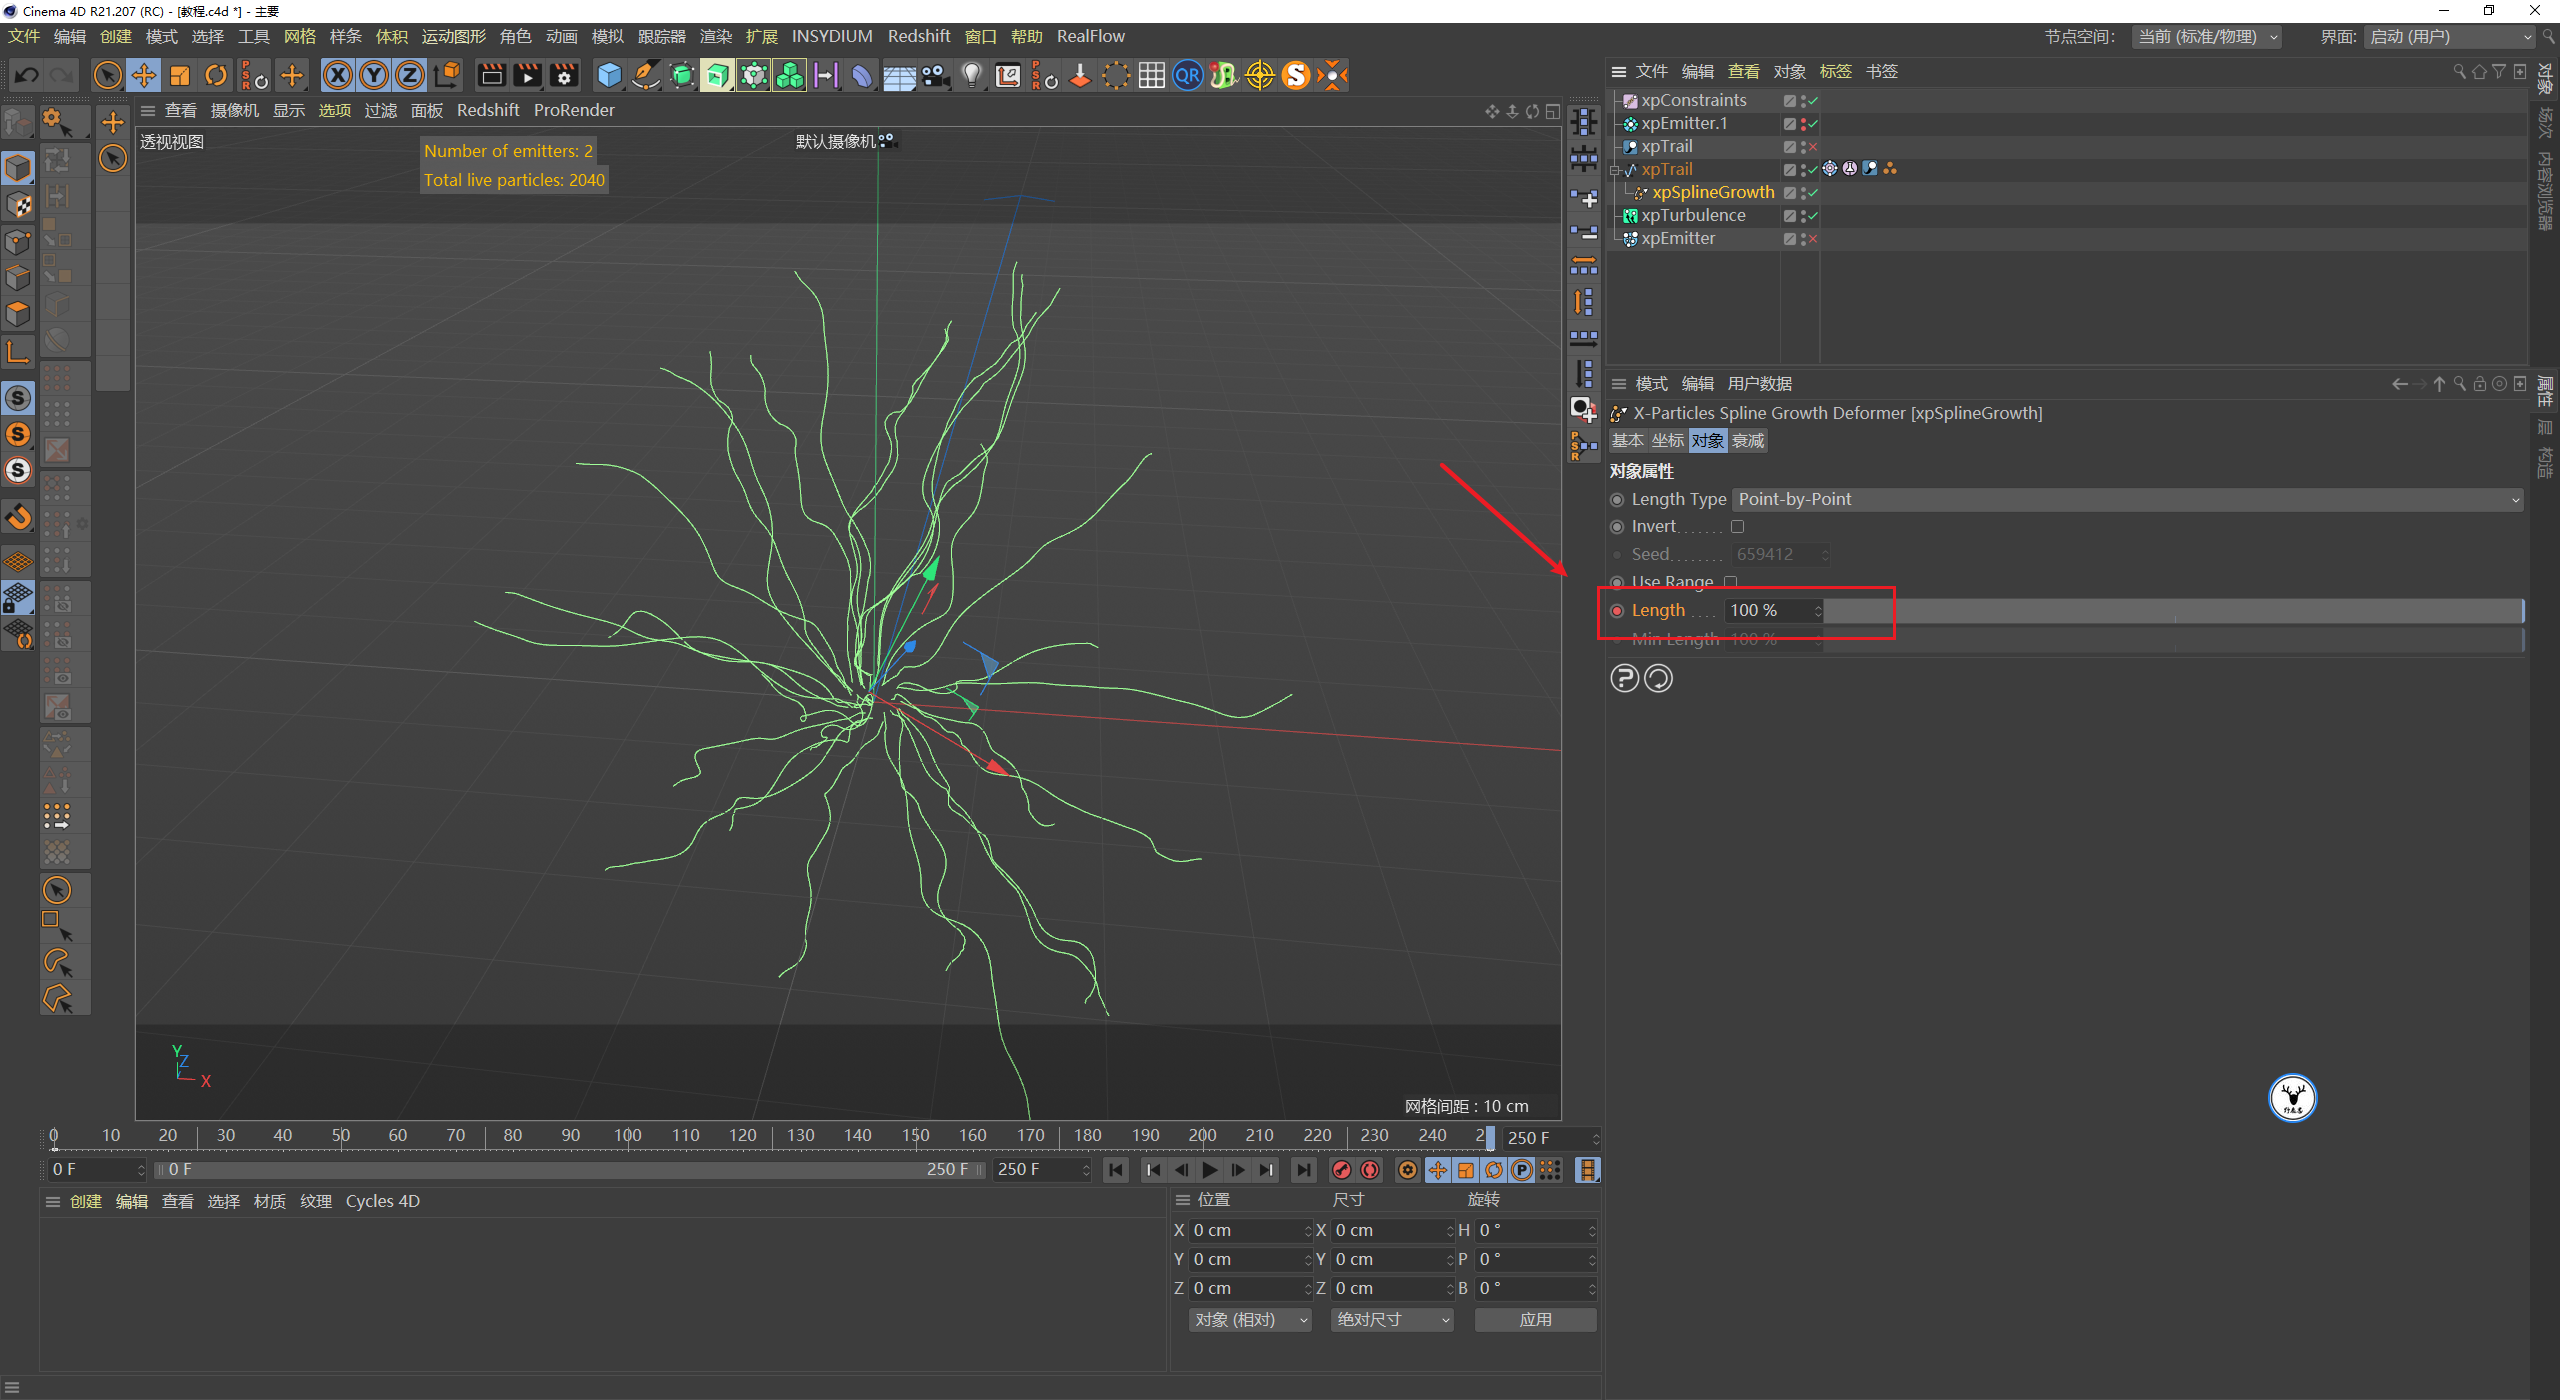Viewport: 2560px width, 1400px height.
Task: Open keyframe selection gear icon
Action: (x=1407, y=1169)
